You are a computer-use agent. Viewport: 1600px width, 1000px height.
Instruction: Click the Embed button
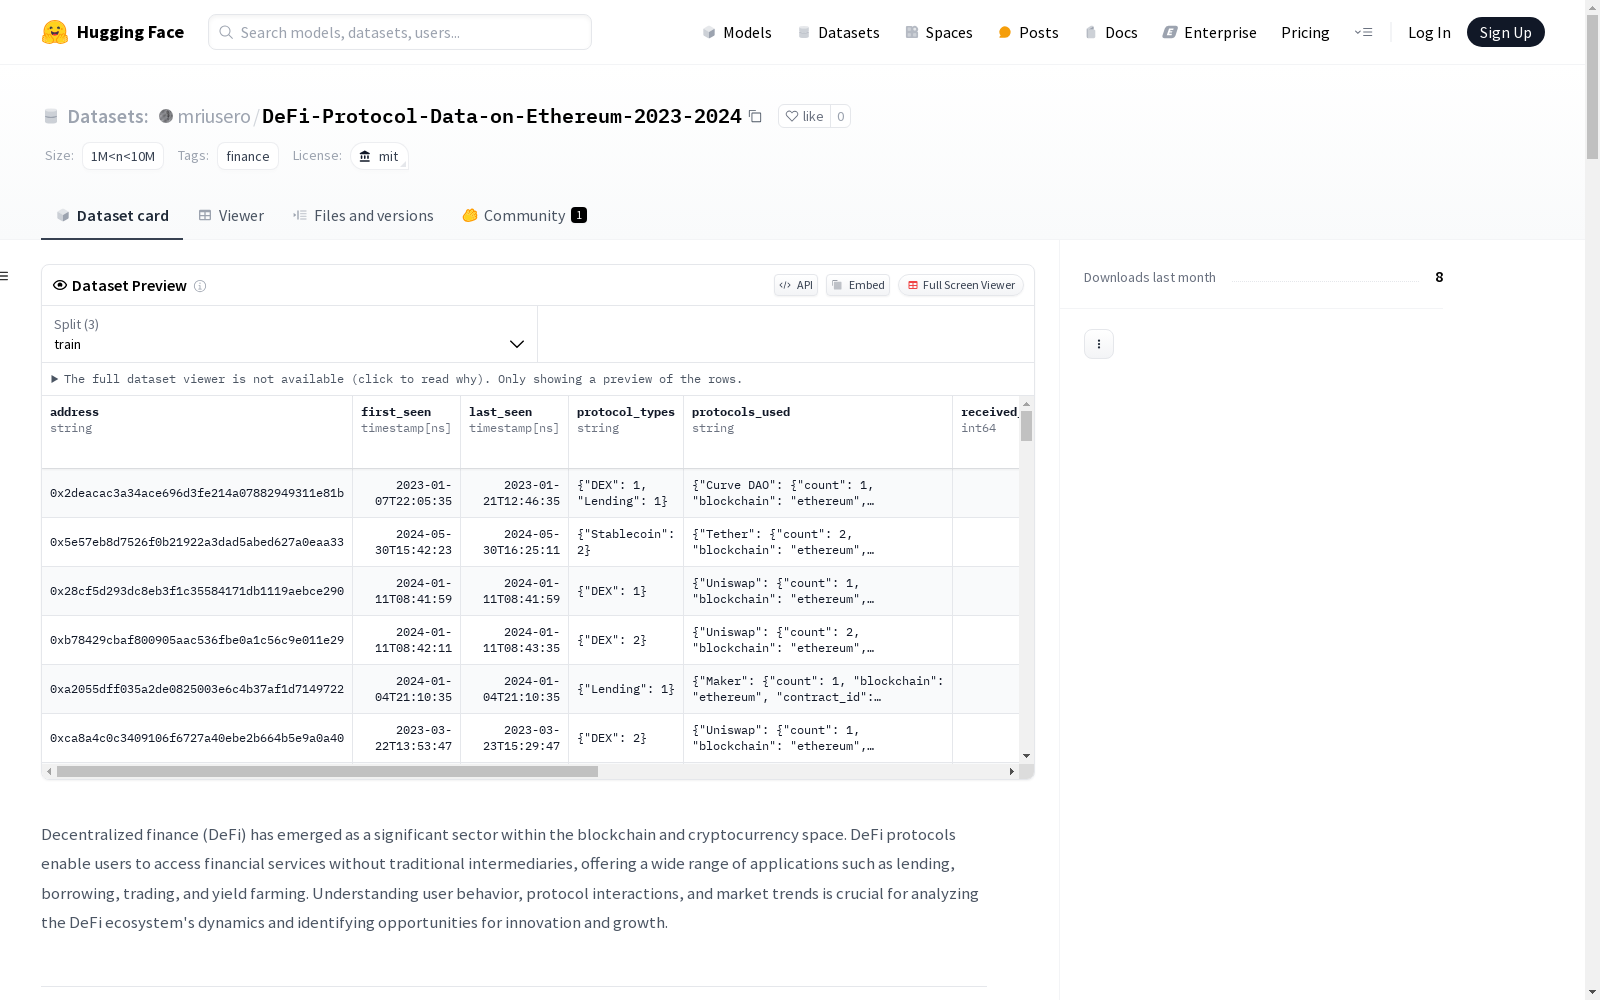pos(858,285)
